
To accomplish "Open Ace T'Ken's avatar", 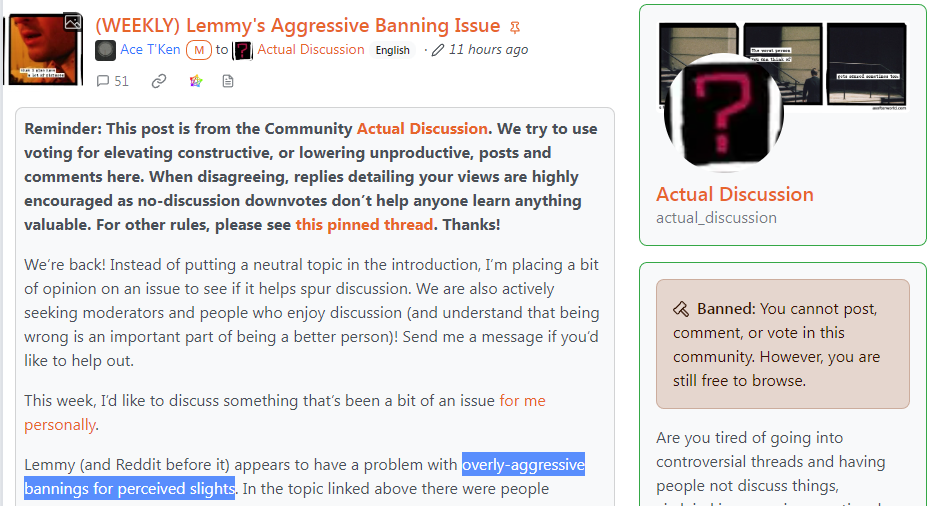I will [105, 50].
